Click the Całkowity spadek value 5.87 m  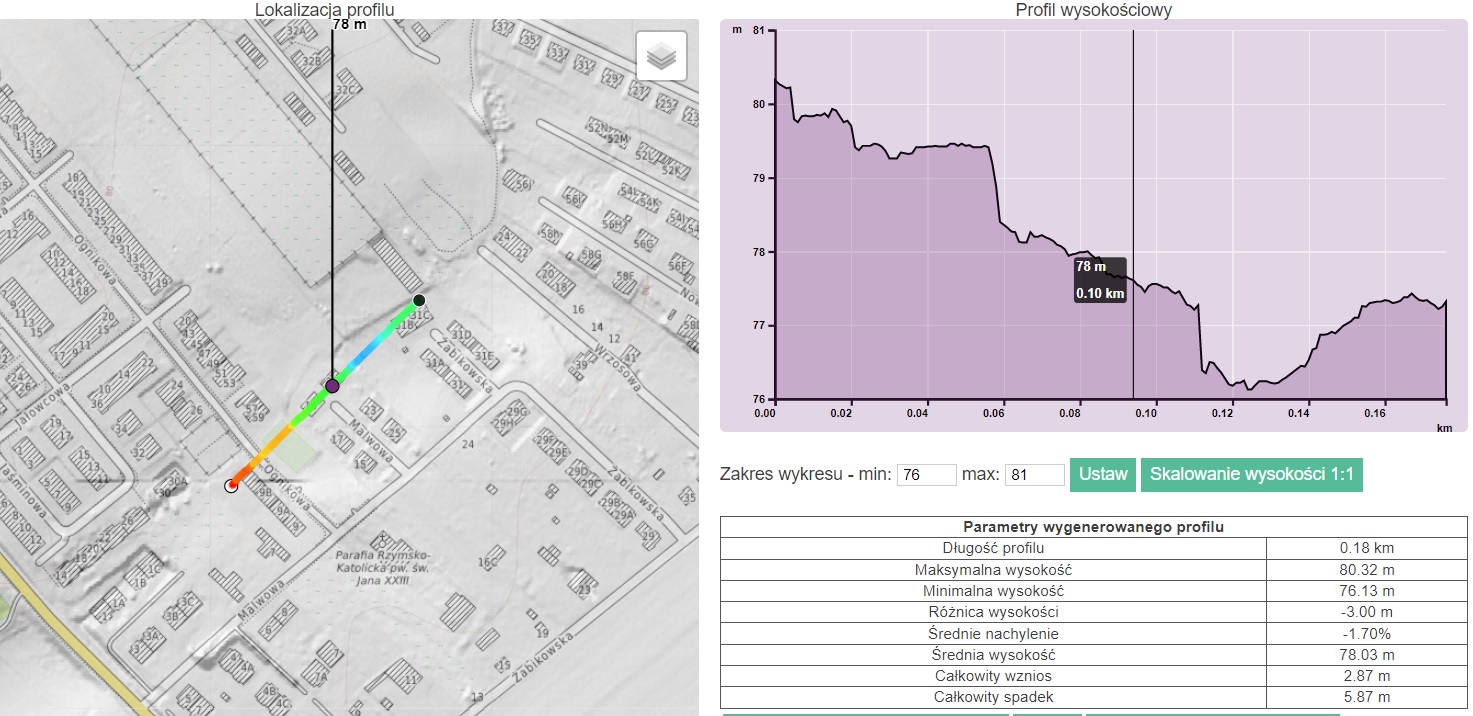(1366, 697)
